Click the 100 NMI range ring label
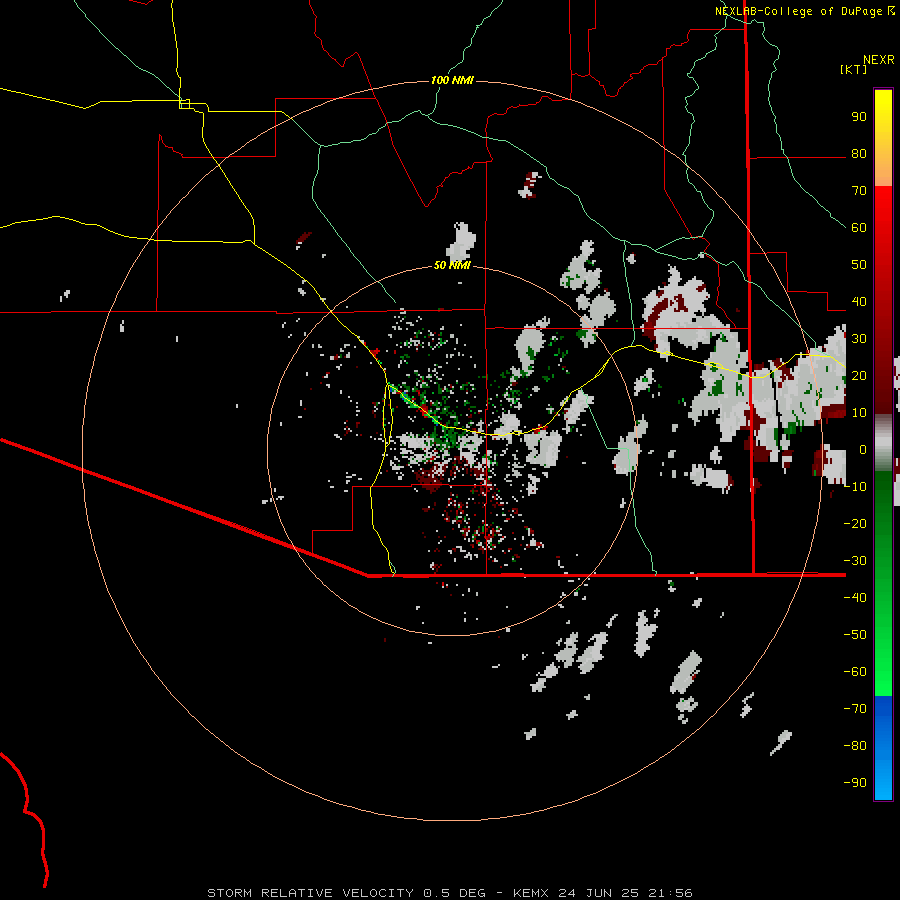 pyautogui.click(x=452, y=80)
